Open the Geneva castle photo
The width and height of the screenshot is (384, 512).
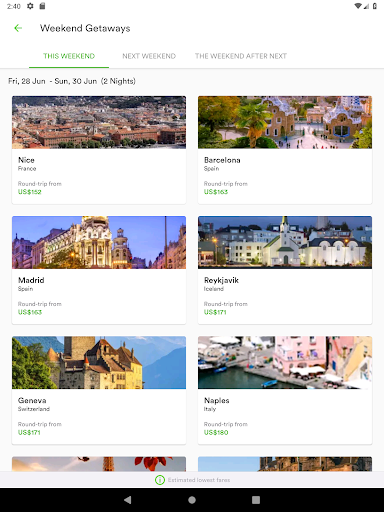[x=99, y=363]
